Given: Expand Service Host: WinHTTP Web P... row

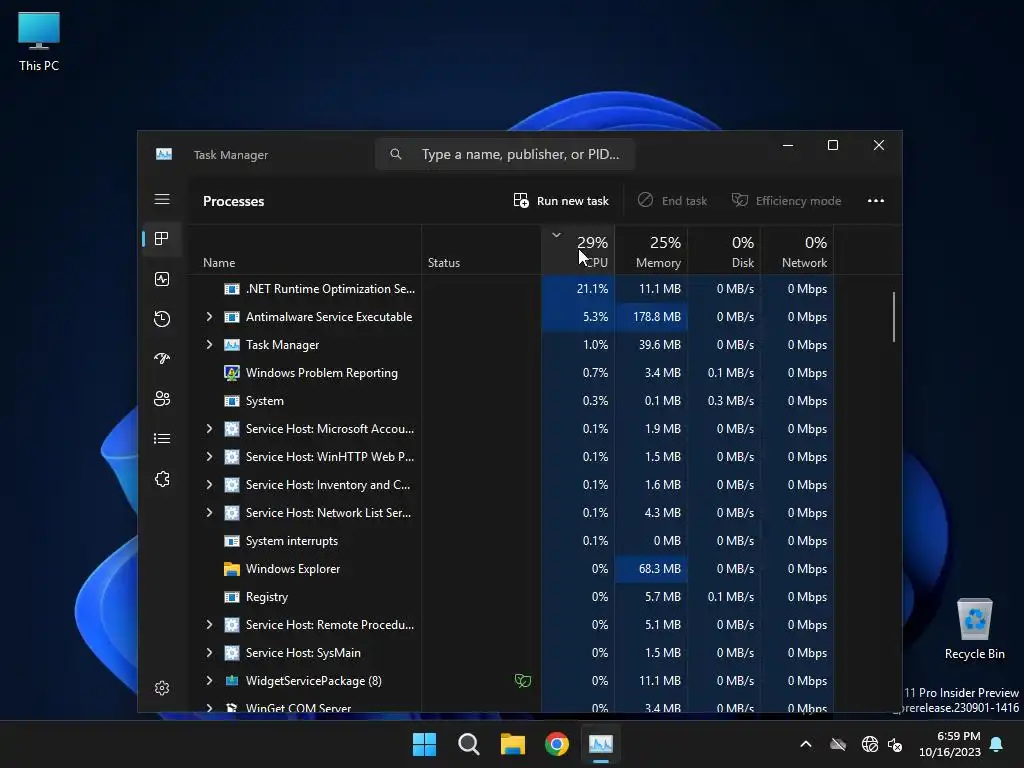Looking at the screenshot, I should 209,456.
